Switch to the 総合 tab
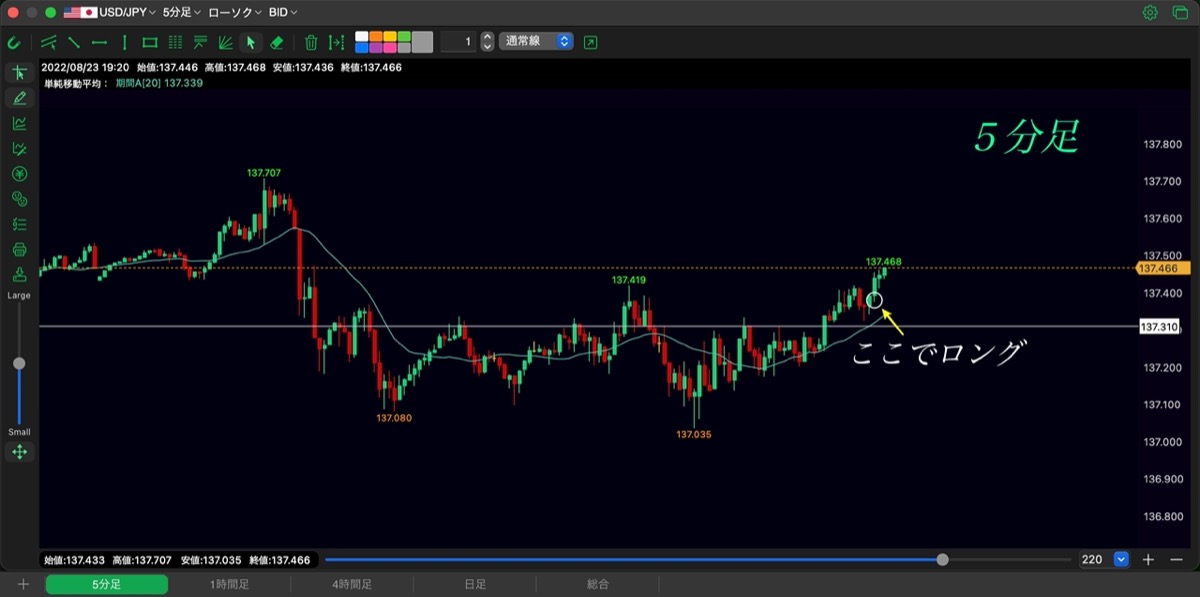1200x597 pixels. [x=598, y=584]
